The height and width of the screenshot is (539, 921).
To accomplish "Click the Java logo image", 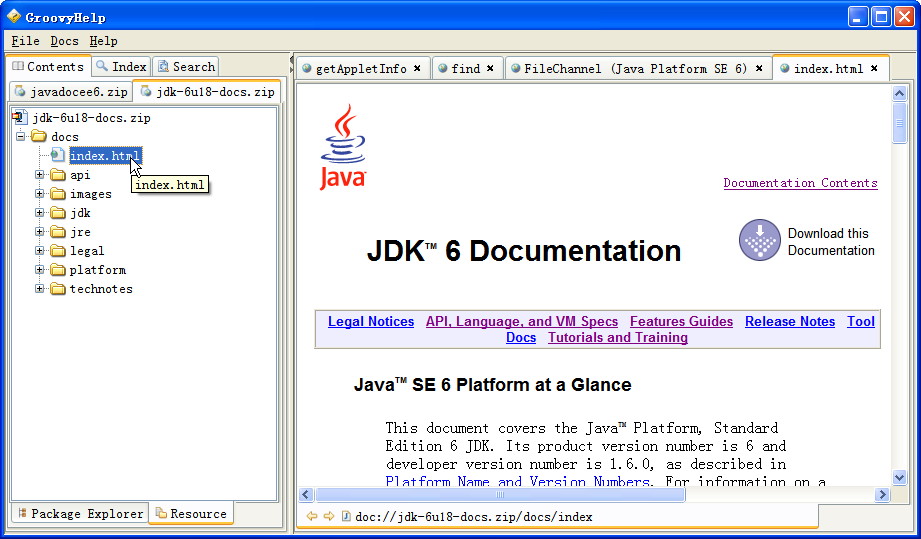I will [x=343, y=147].
